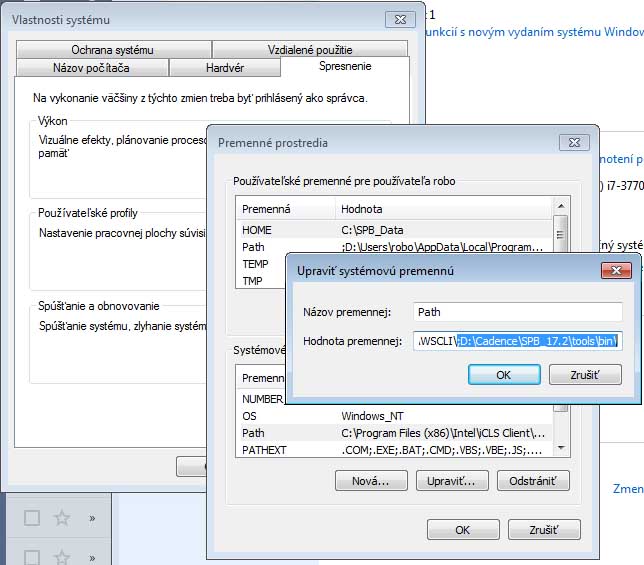Confirm the variable edit with OK
Screen dimensions: 644x565
pyautogui.click(x=503, y=374)
